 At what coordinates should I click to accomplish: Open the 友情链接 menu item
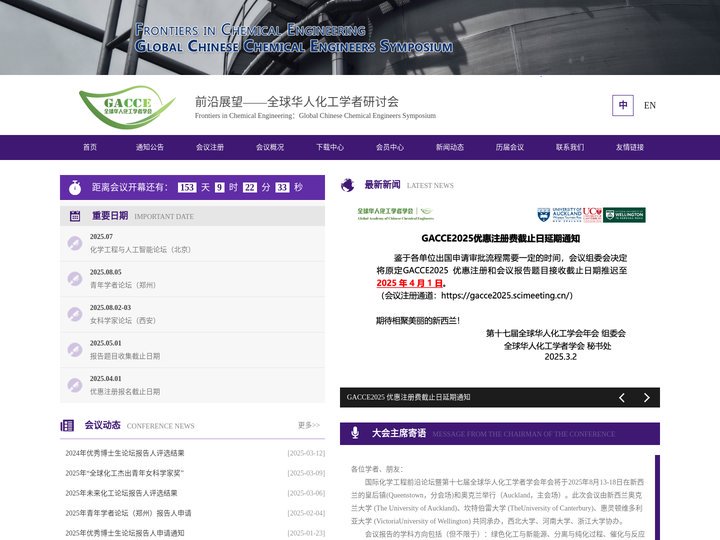630,147
